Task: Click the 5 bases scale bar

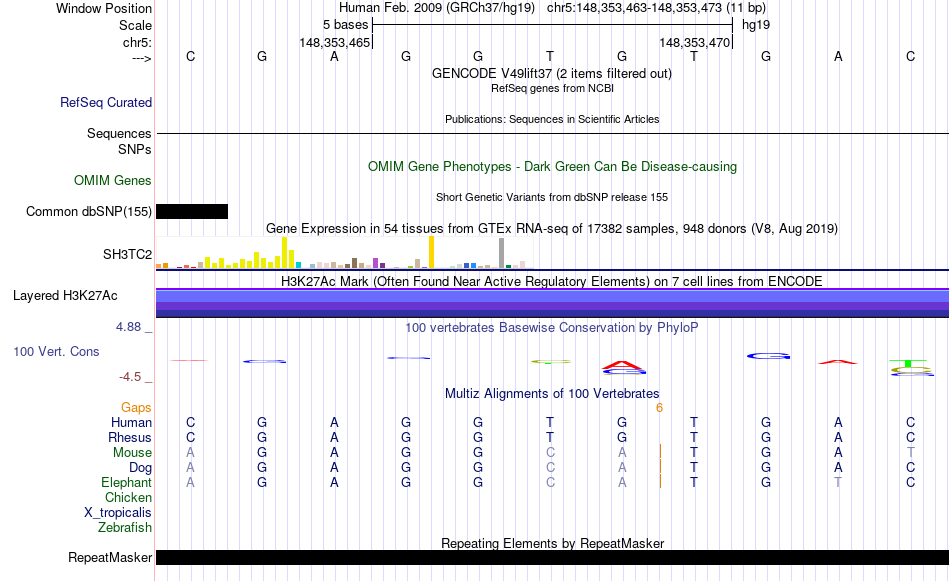Action: [x=552, y=25]
